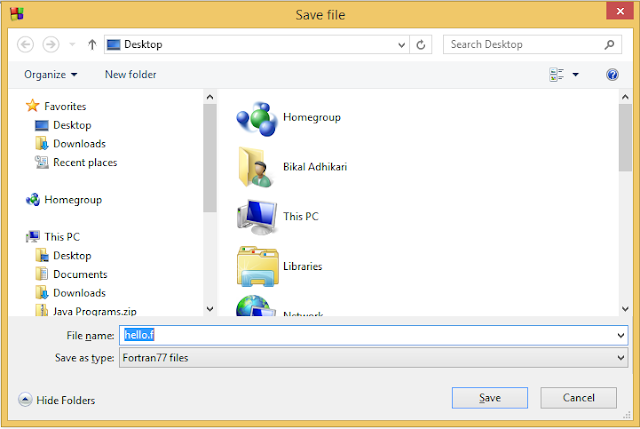Collapse with Hide Folders
The image size is (640, 429).
(57, 400)
